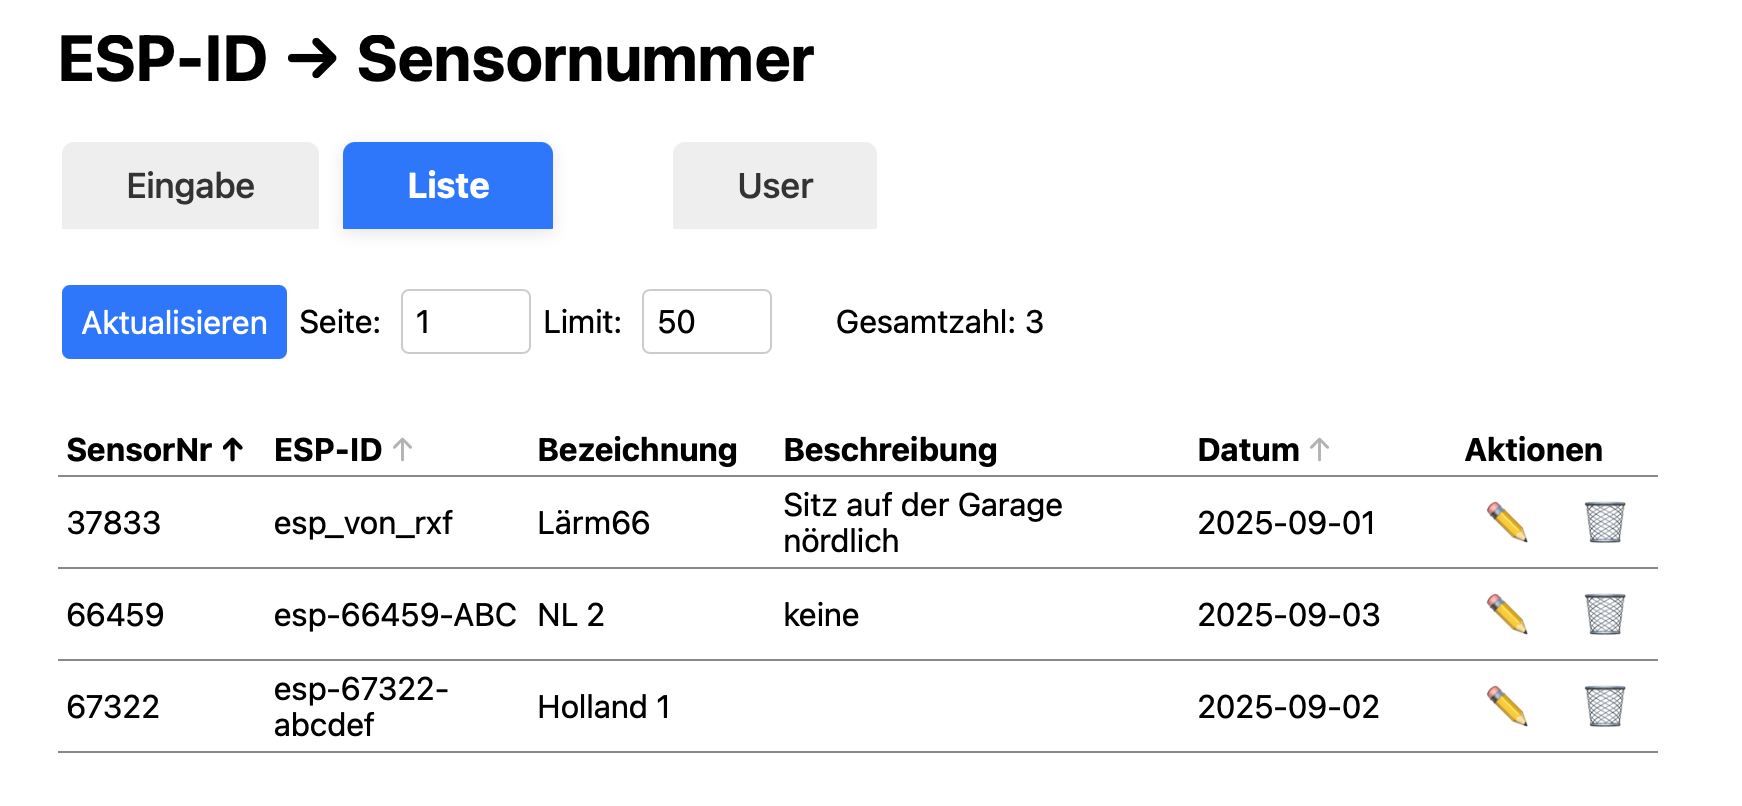Switch to the Eingabe tab
Image resolution: width=1742 pixels, height=806 pixels.
[190, 186]
